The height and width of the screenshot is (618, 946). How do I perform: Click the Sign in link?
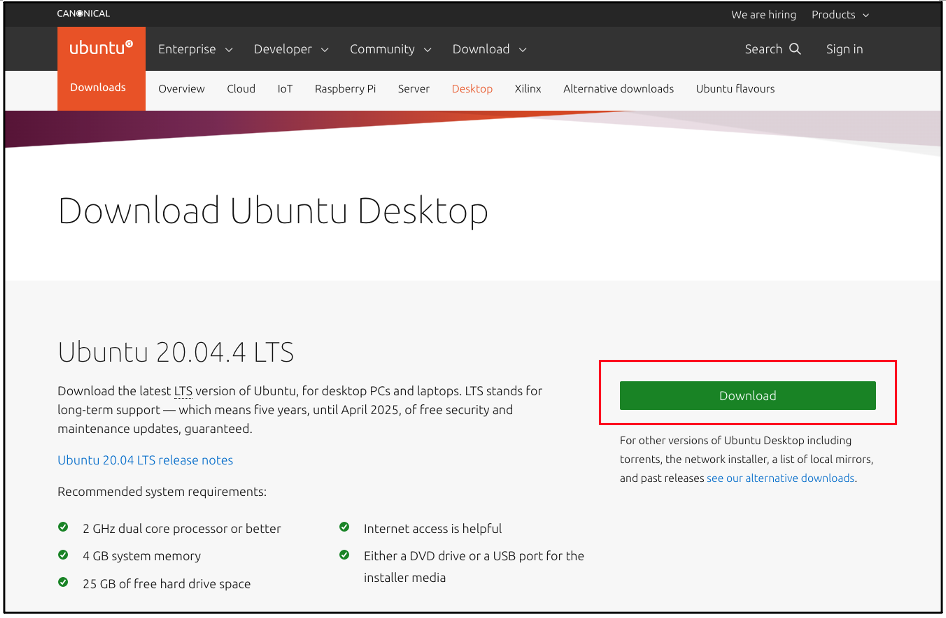pyautogui.click(x=844, y=49)
